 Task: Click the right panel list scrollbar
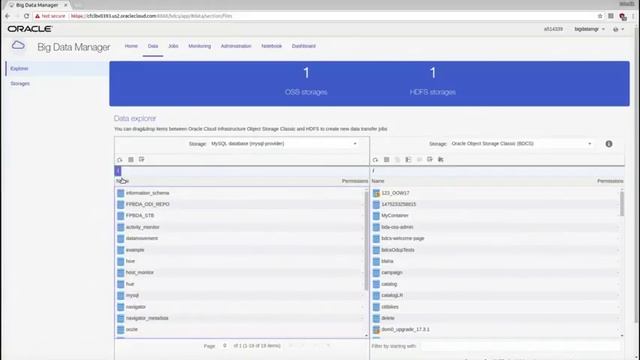tap(622, 203)
